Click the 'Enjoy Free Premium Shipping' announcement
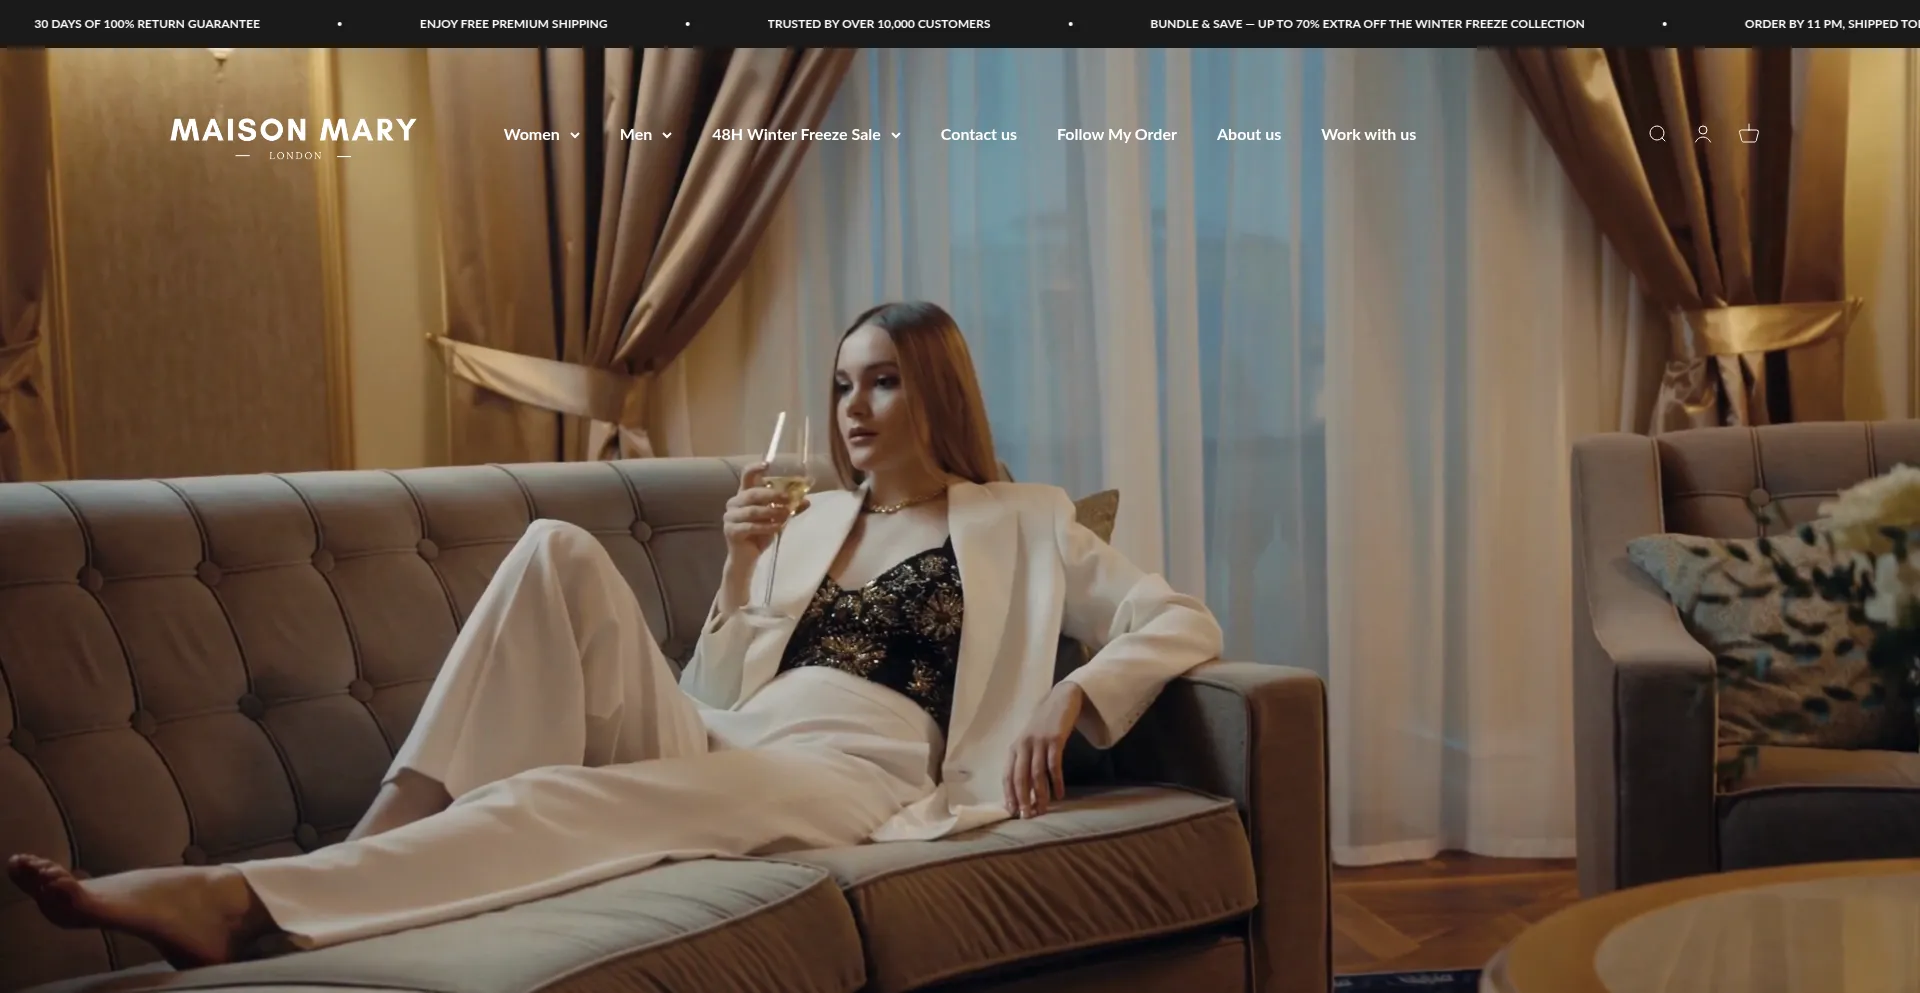 (x=513, y=24)
